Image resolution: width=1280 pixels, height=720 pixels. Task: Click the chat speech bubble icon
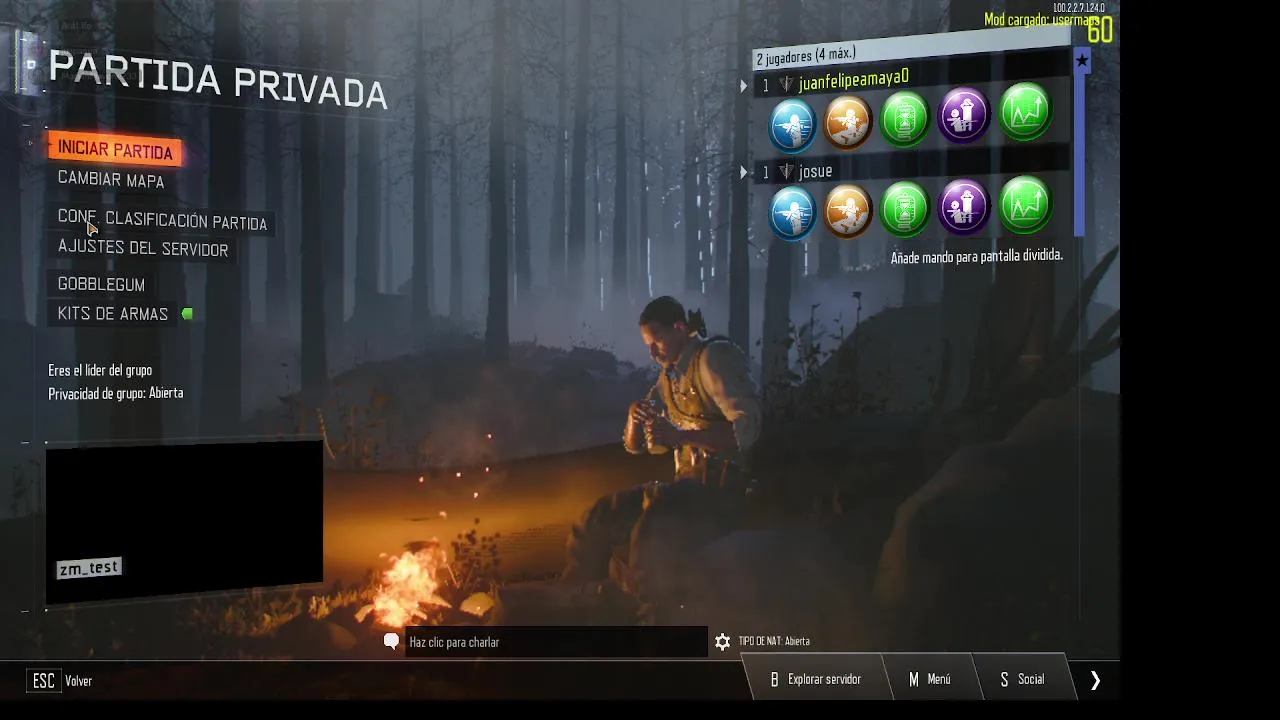click(392, 642)
